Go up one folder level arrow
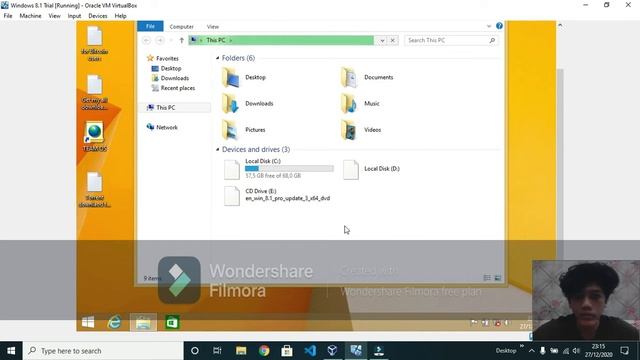This screenshot has height=360, width=640. click(x=182, y=40)
